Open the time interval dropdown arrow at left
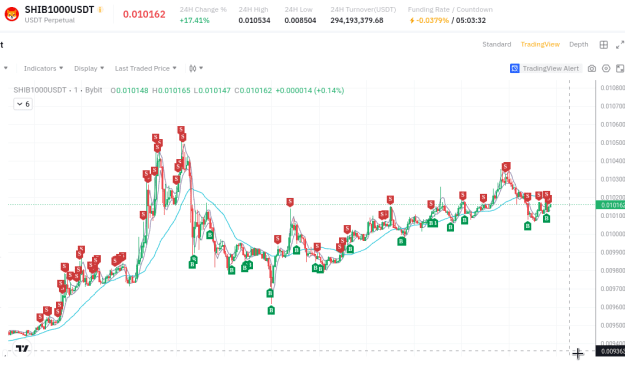The width and height of the screenshot is (625, 370). tap(6, 68)
